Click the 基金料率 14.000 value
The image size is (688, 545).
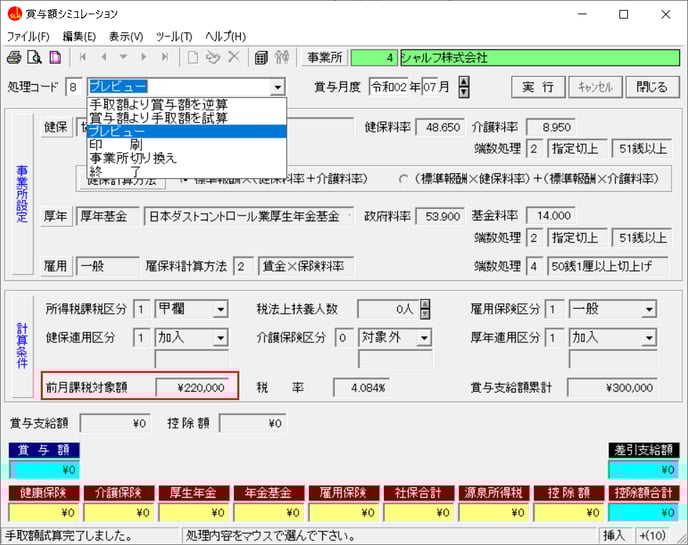tap(551, 216)
